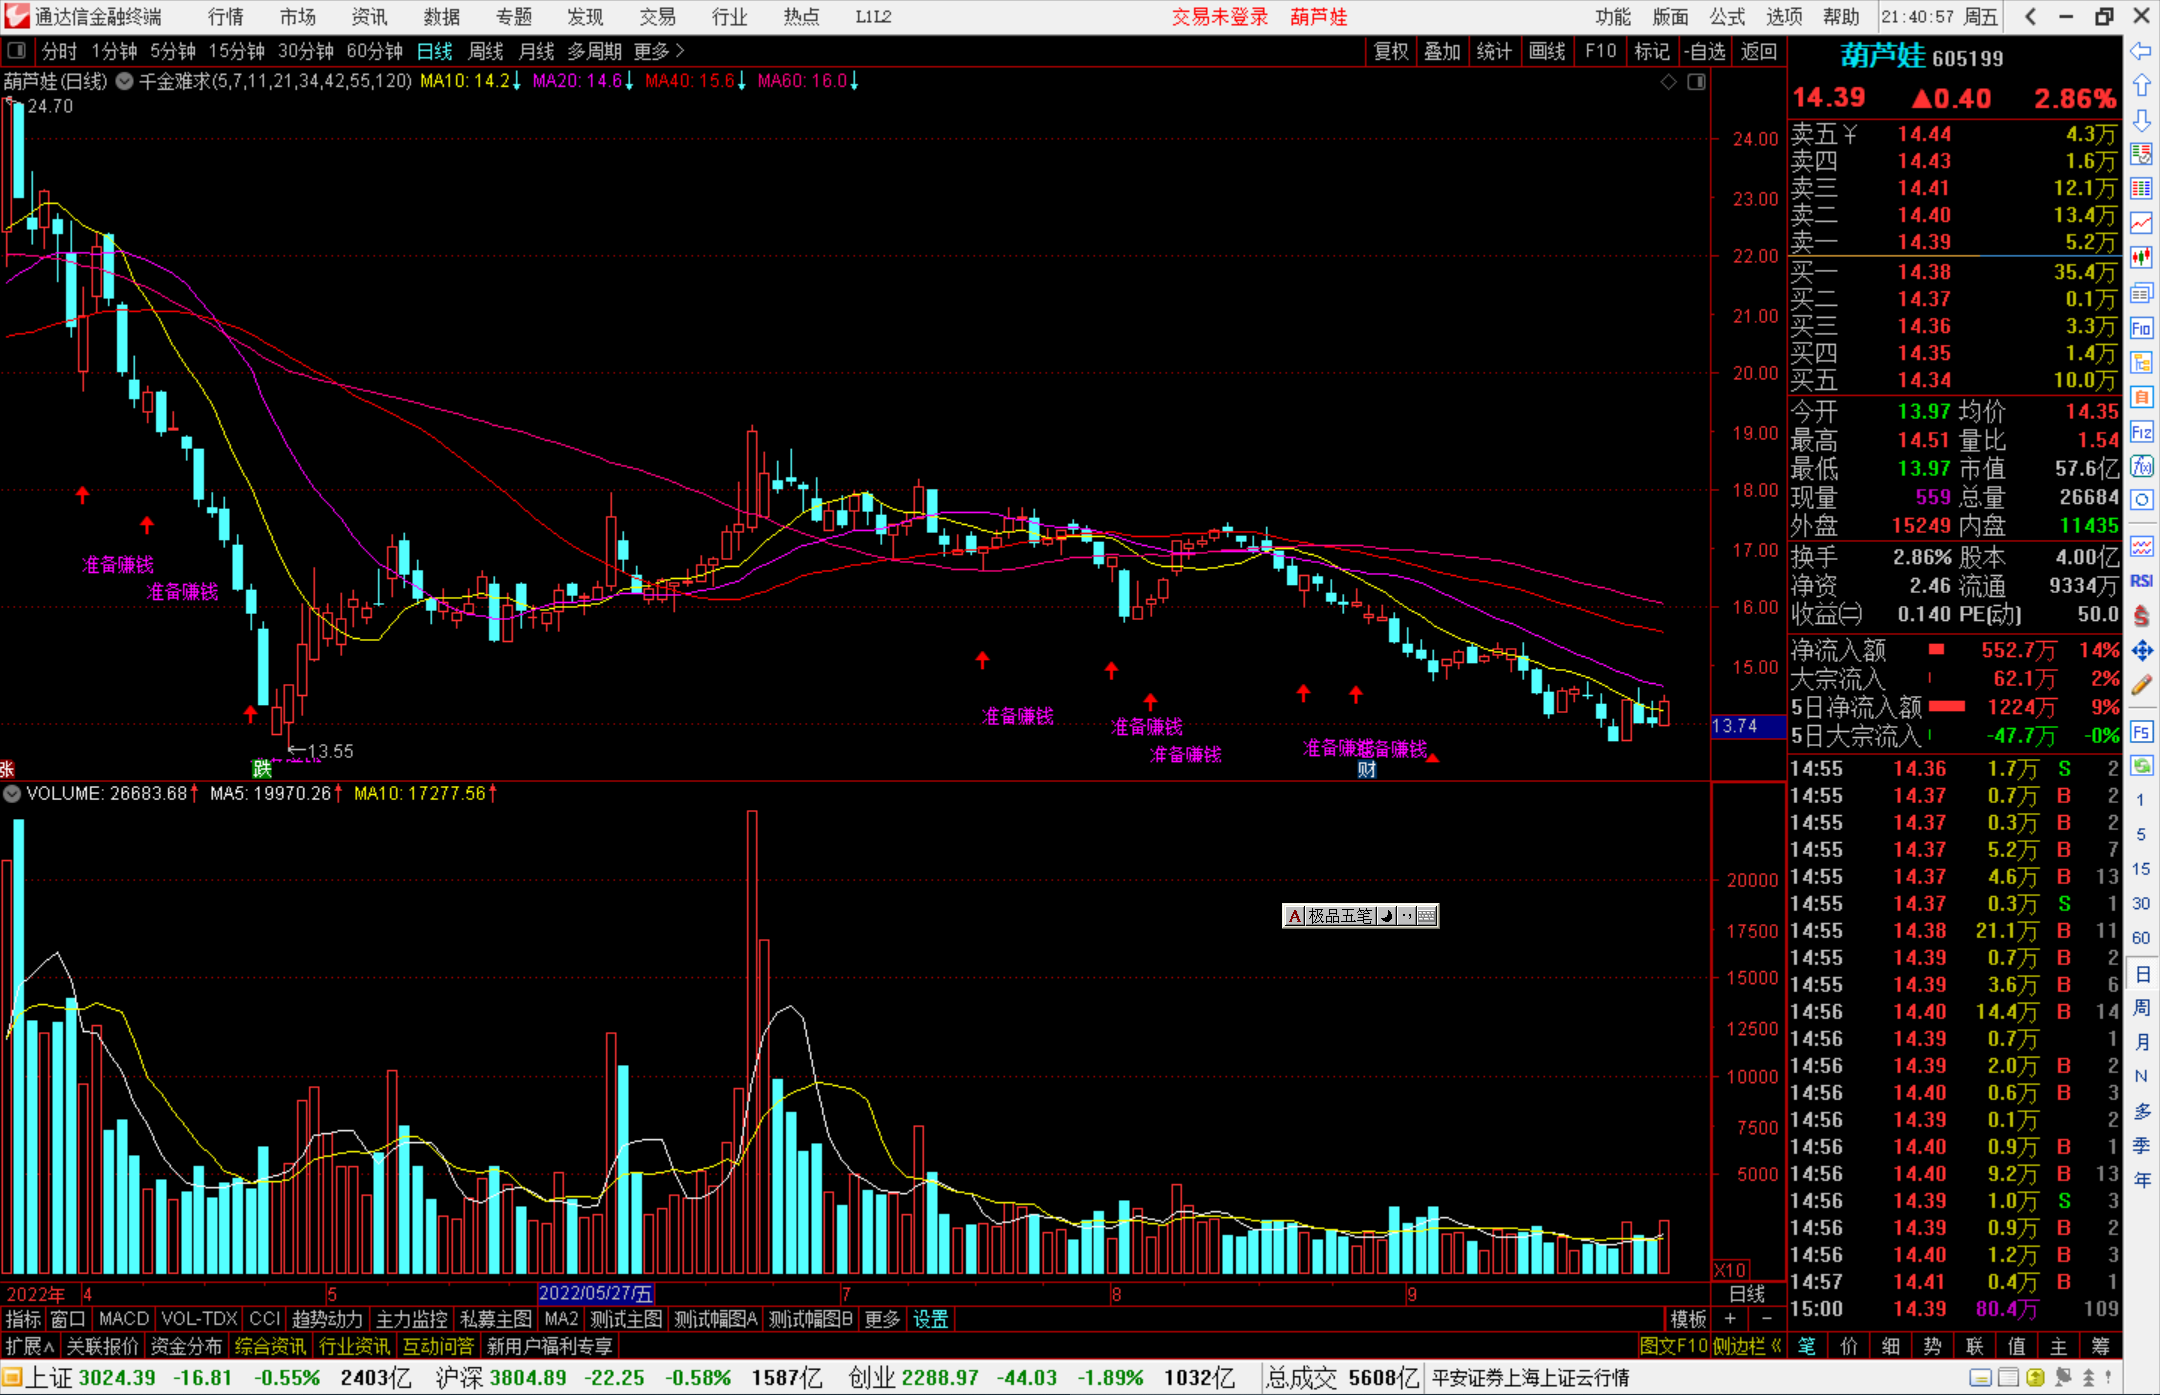The image size is (2160, 1395).
Task: Select the 日 period in the right sidebar
Action: (2142, 974)
